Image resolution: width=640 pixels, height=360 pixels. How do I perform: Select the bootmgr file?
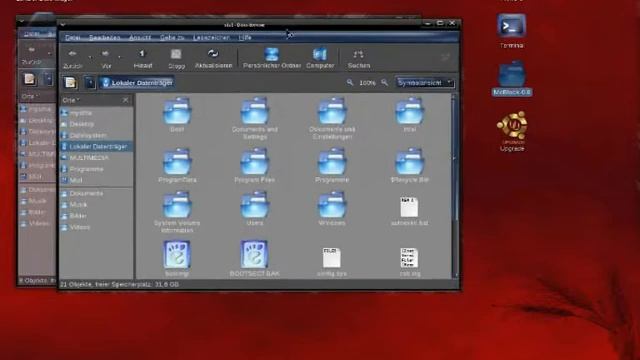(177, 259)
